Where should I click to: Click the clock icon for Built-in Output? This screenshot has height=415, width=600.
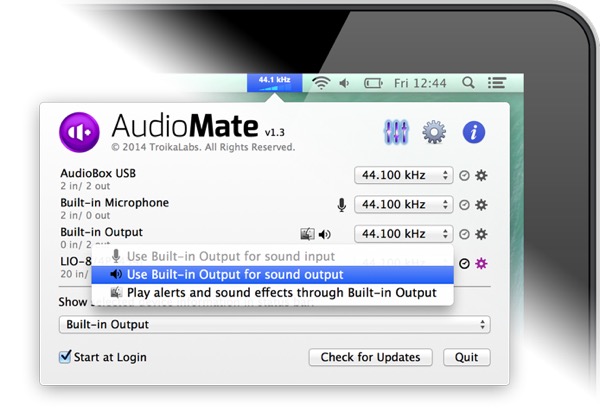pos(464,234)
